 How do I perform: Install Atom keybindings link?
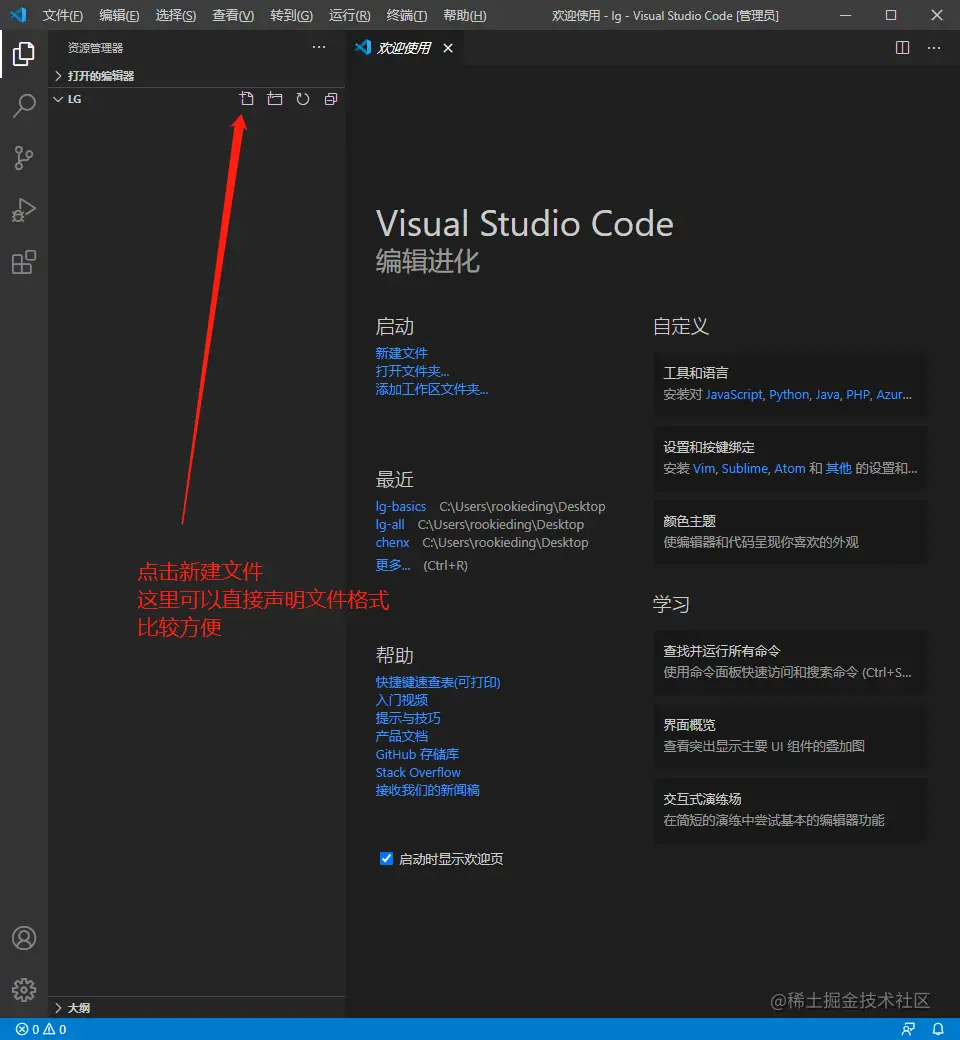pyautogui.click(x=789, y=468)
